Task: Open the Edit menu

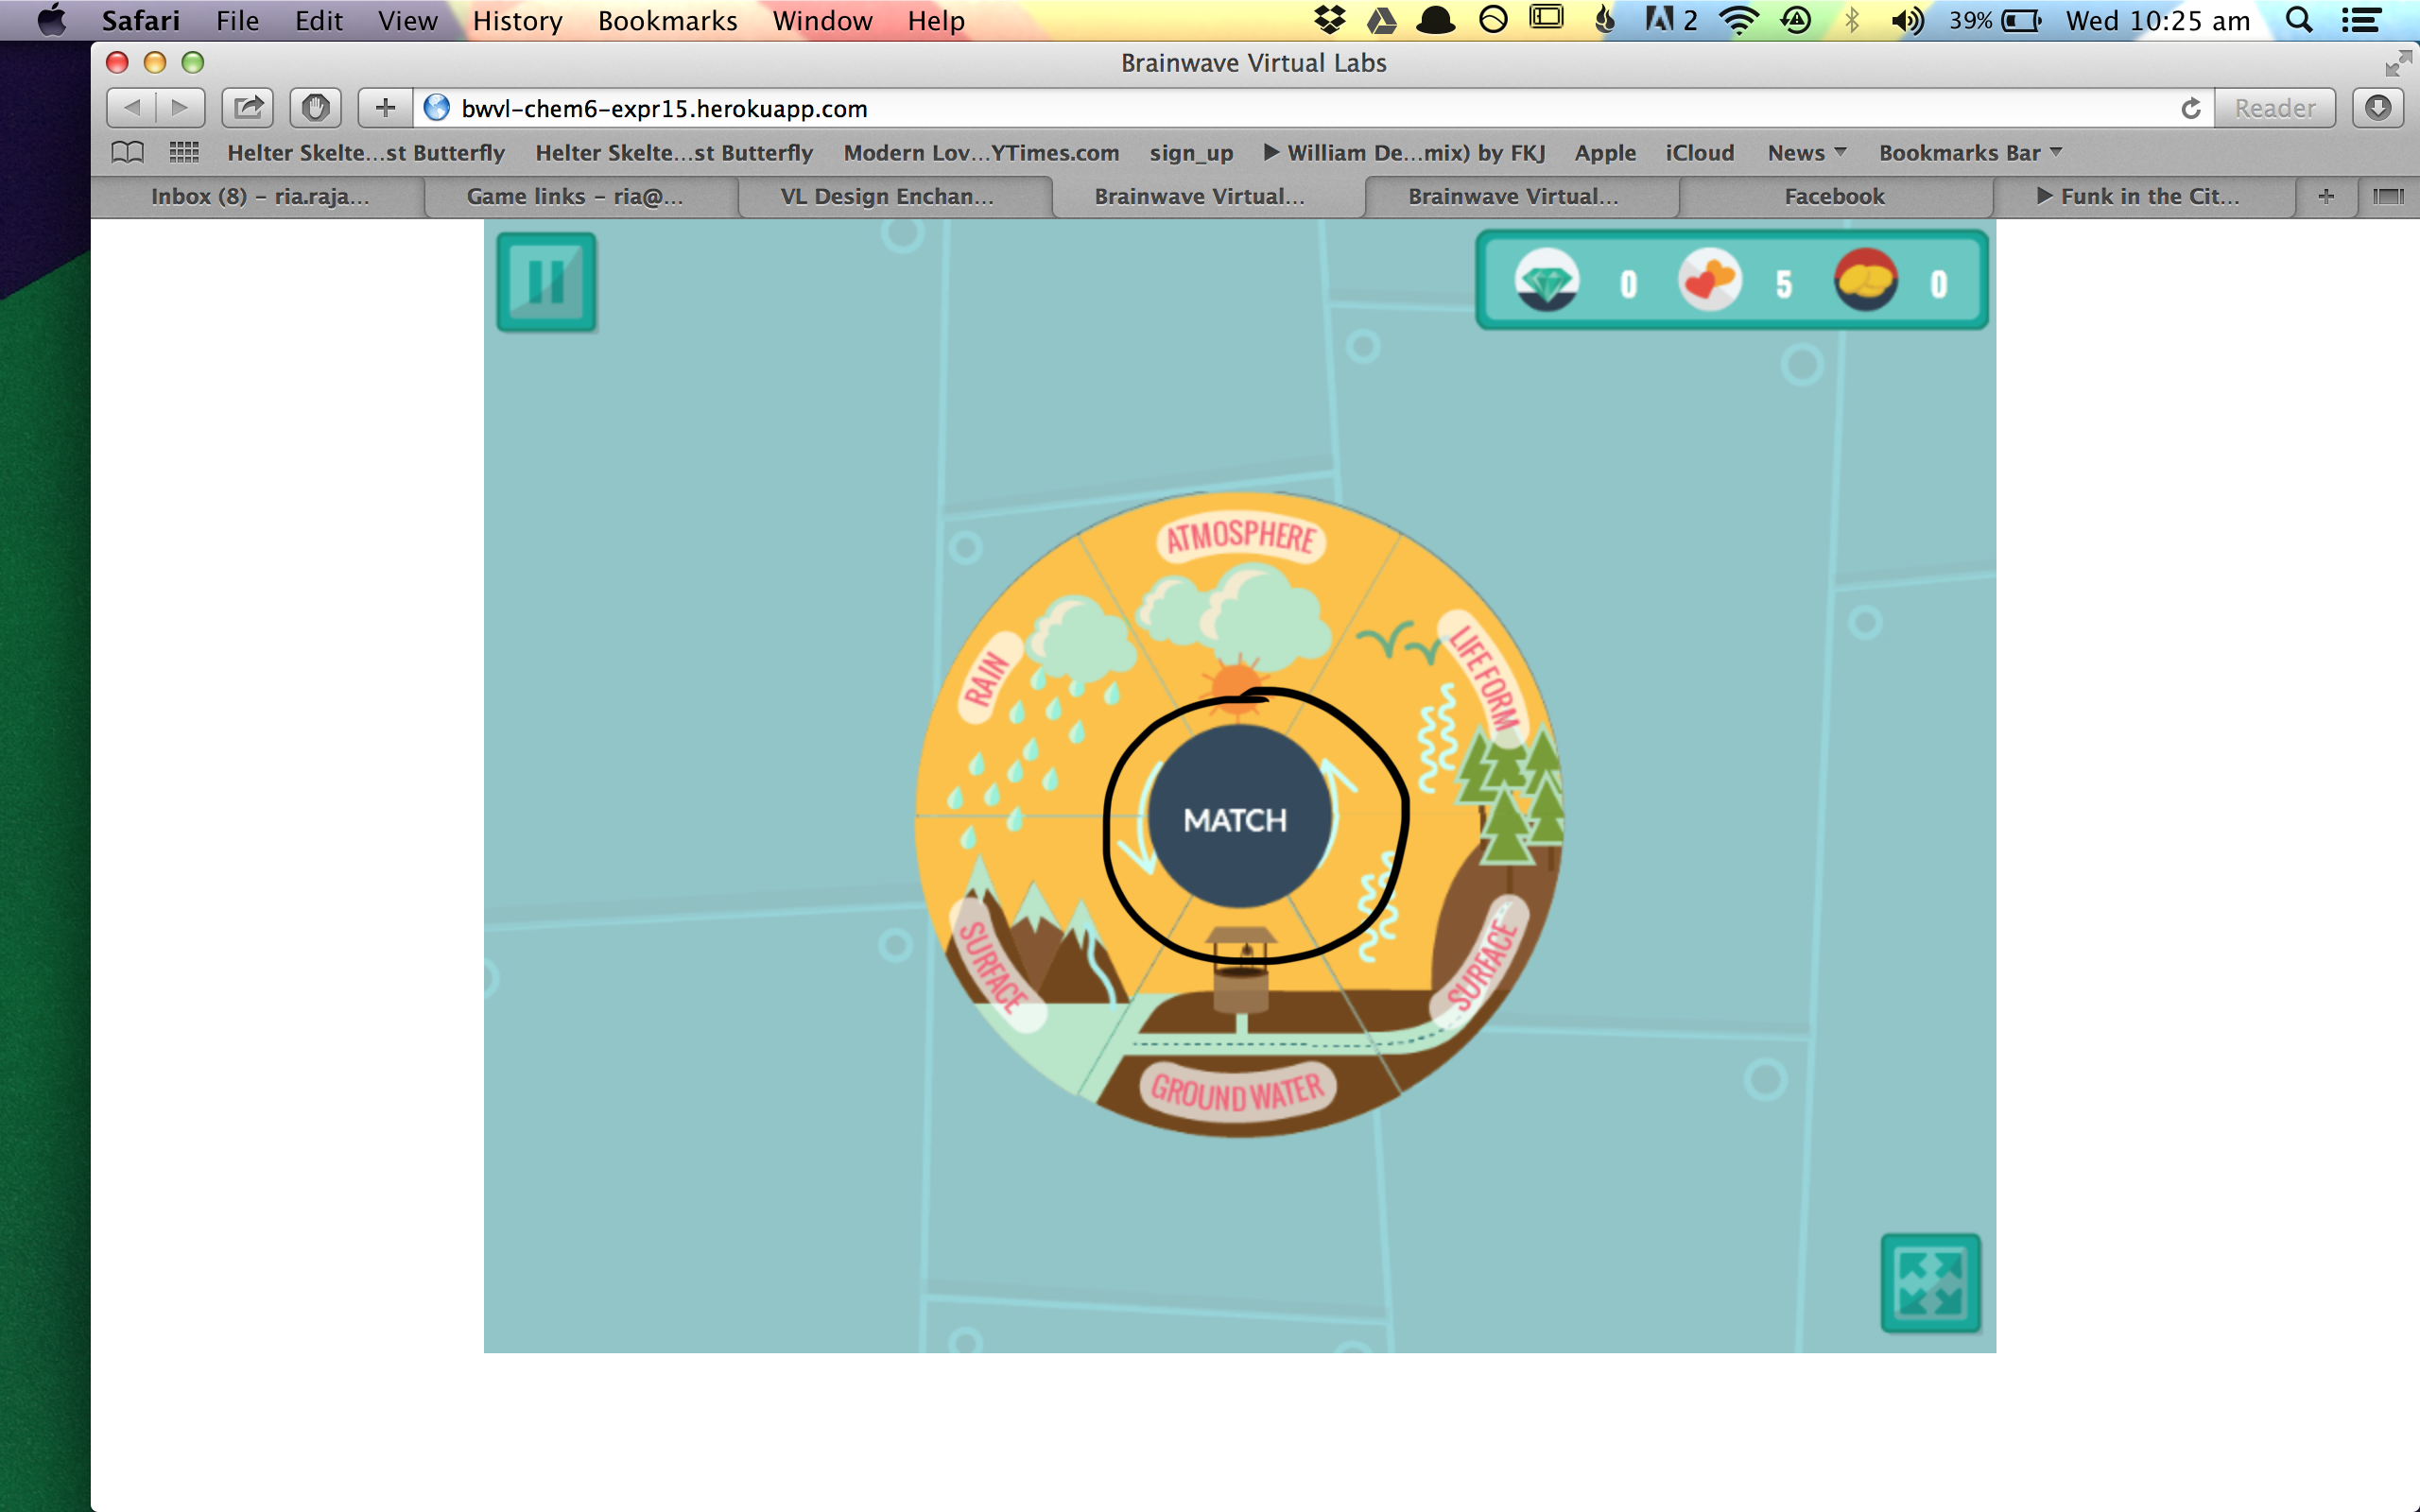Action: click(x=318, y=20)
